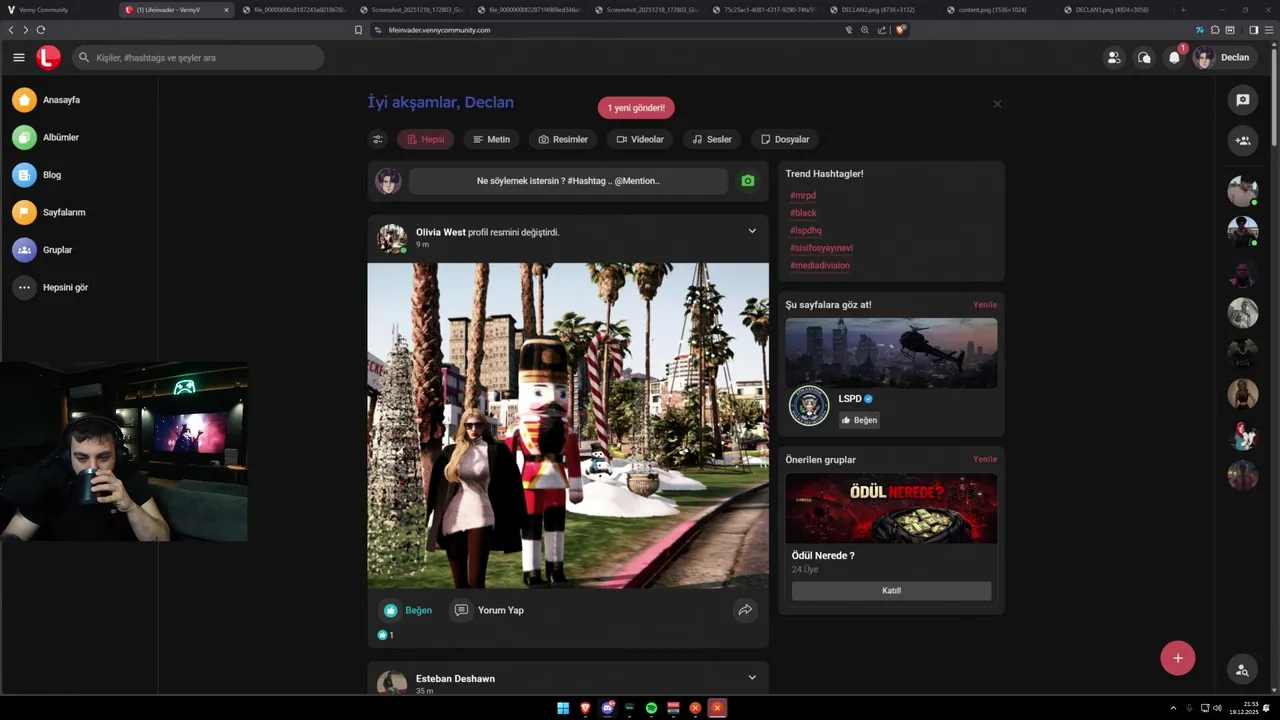Image resolution: width=1280 pixels, height=720 pixels.
Task: Click the search field 'Kişiler, #hashtags'
Action: pyautogui.click(x=198, y=58)
